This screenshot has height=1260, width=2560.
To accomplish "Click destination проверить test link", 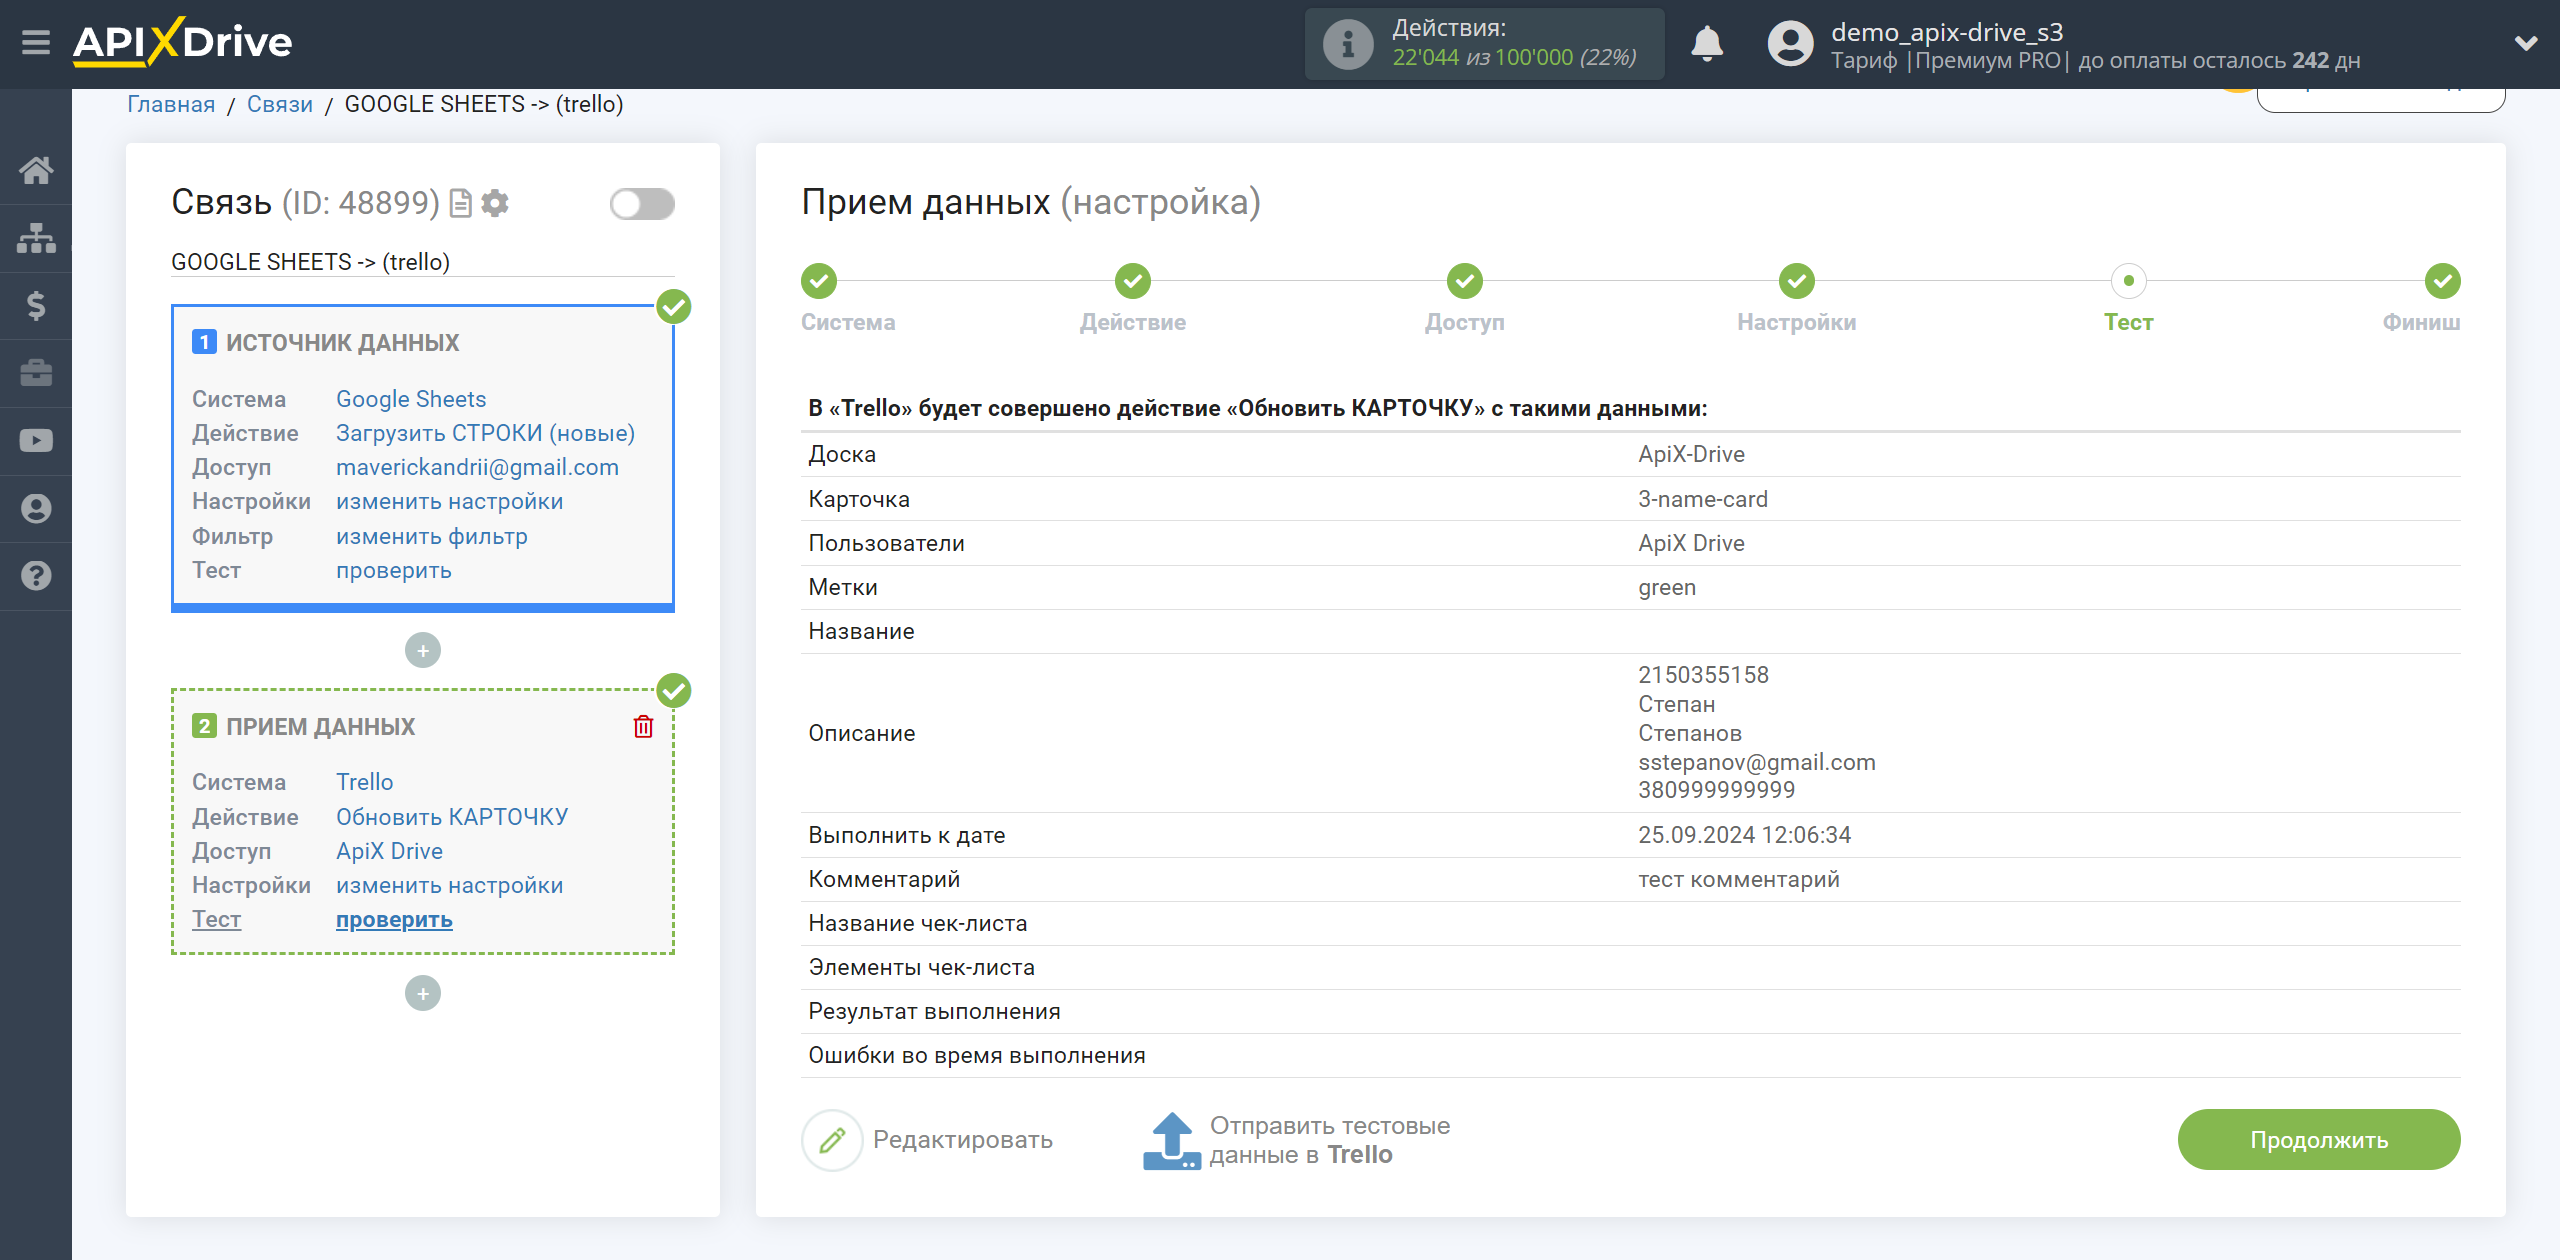I will pyautogui.click(x=393, y=919).
